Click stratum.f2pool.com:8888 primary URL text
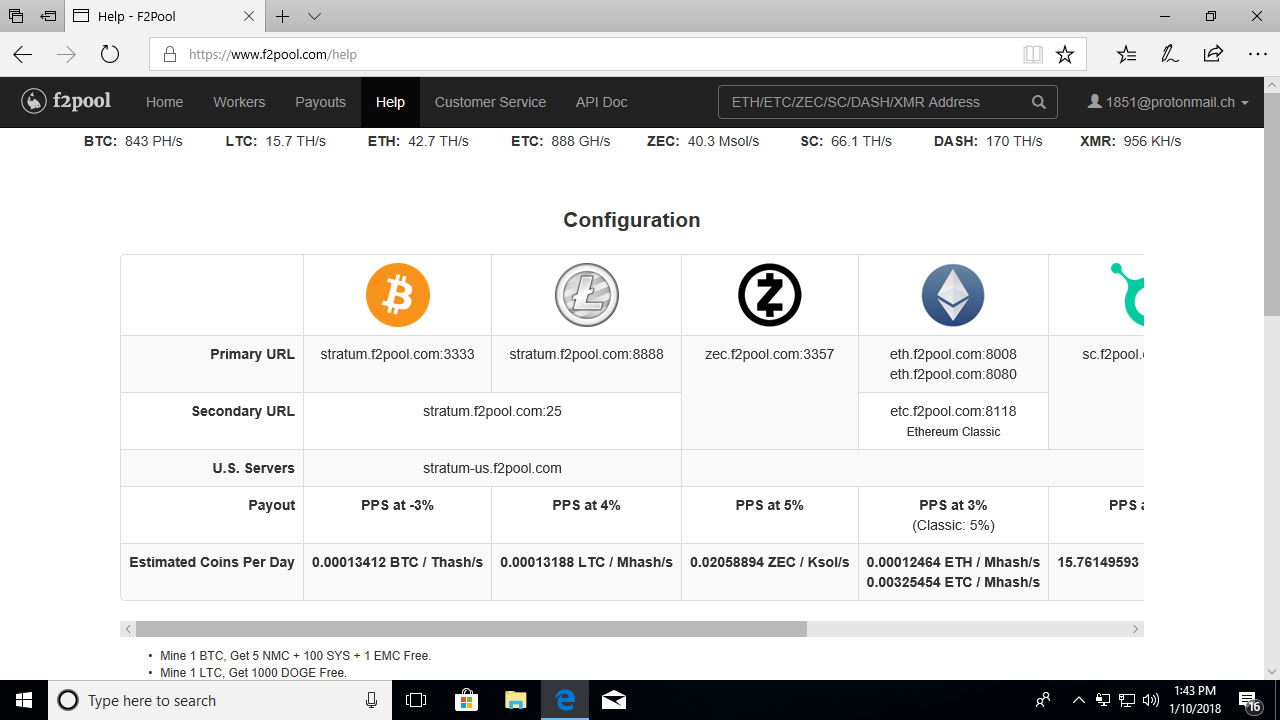1280x720 pixels. 586,354
